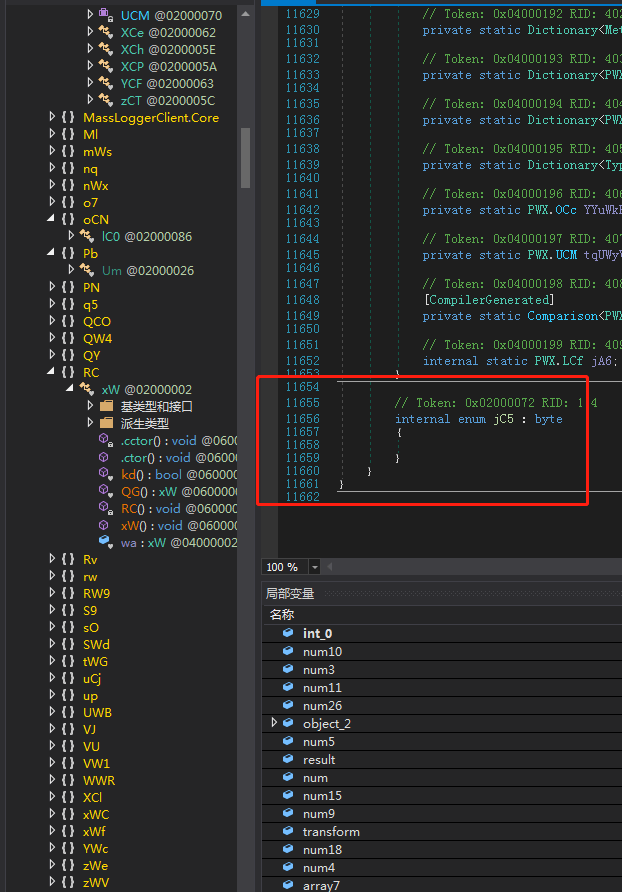Click the YCF class icon

[105, 83]
